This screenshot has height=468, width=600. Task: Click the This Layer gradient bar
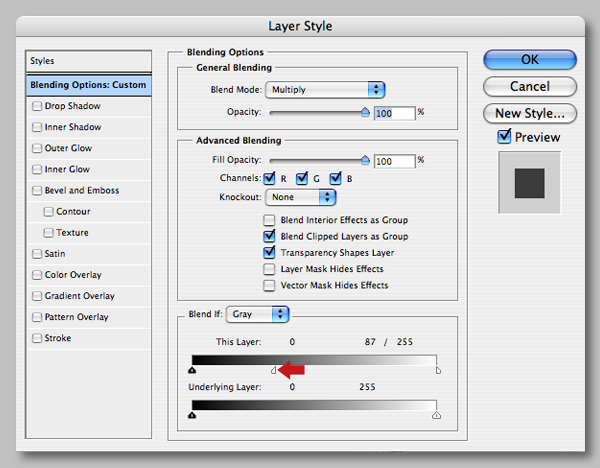pyautogui.click(x=314, y=360)
